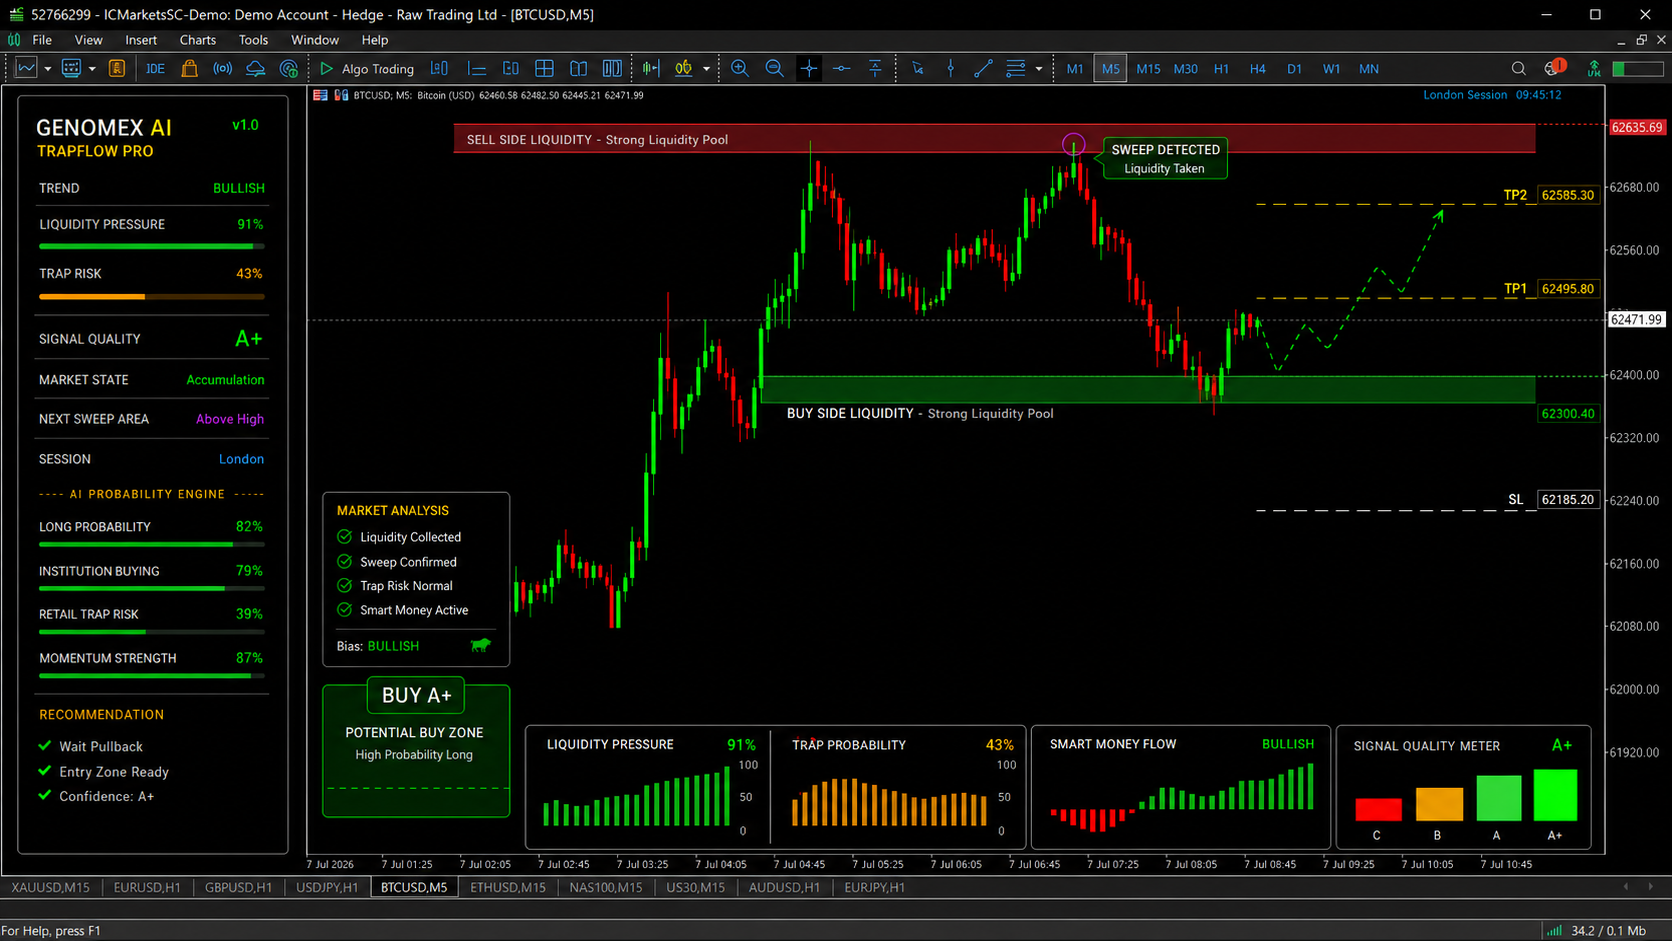Open the Tools menu

pos(253,40)
